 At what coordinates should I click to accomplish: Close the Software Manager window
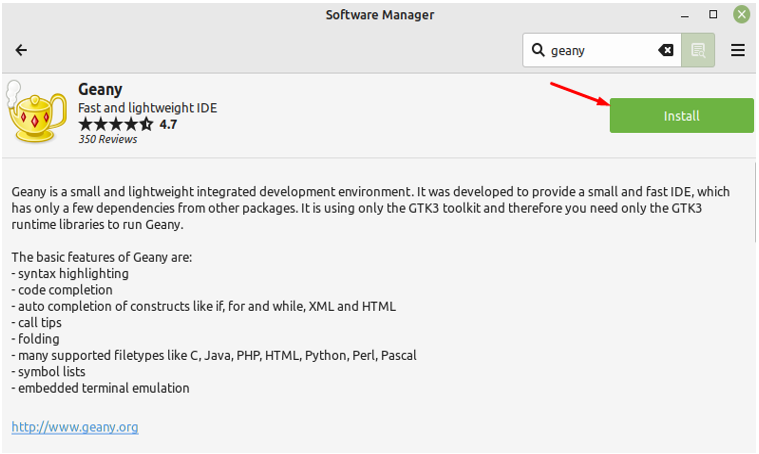(x=741, y=15)
